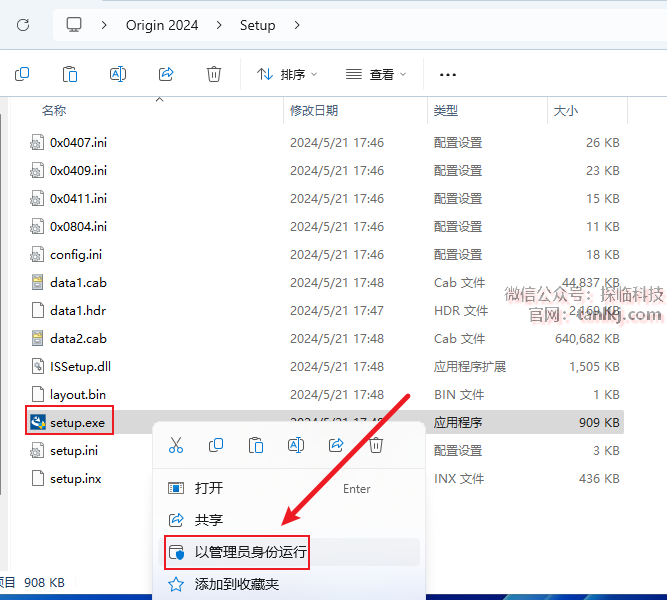
Task: Open the See more options ellipsis
Action: tap(448, 74)
